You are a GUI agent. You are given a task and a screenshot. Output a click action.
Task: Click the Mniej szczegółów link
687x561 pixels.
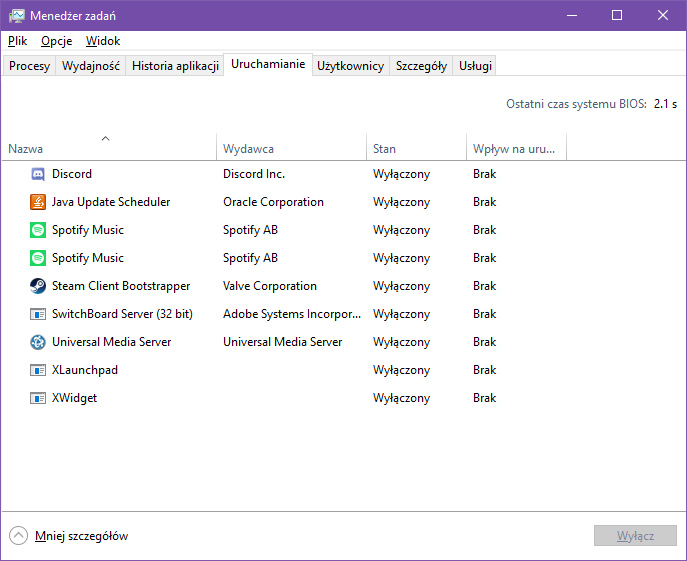coord(81,536)
